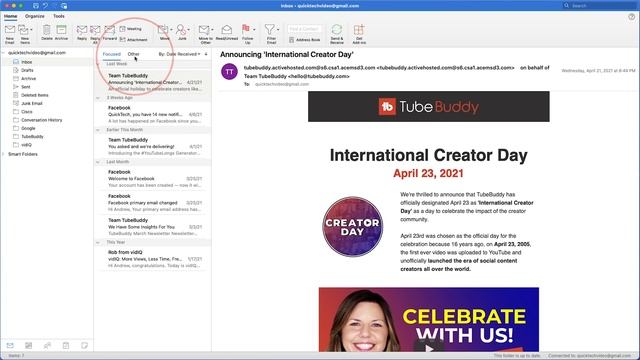The height and width of the screenshot is (360, 640).
Task: Expand Smart Folders in sidebar
Action: [x=4, y=154]
